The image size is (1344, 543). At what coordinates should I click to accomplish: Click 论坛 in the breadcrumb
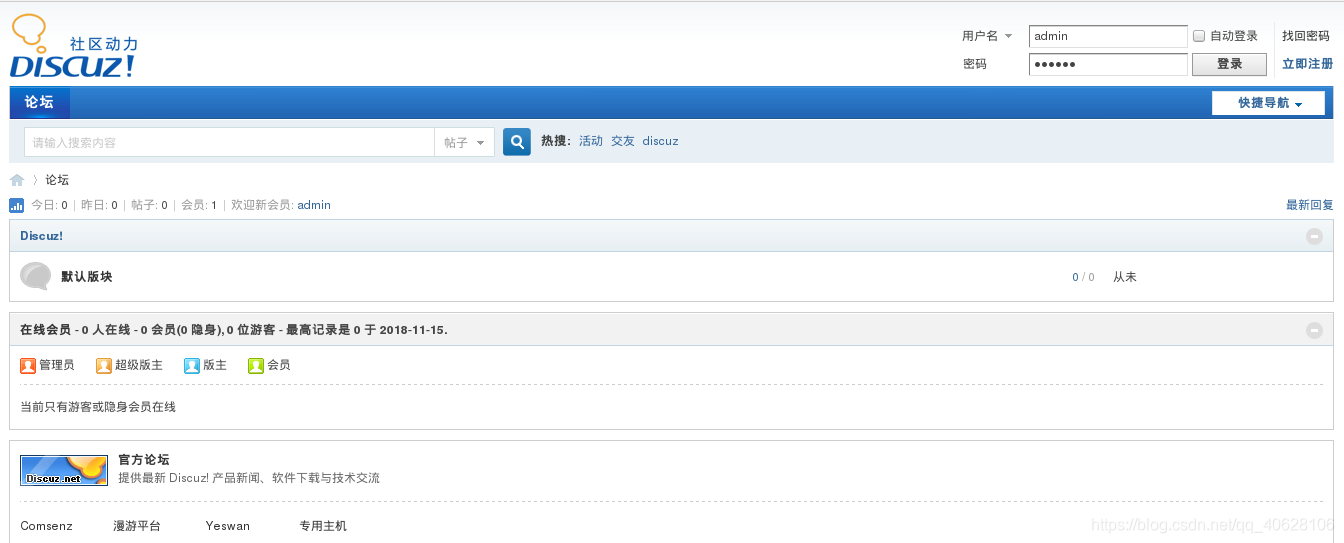[x=57, y=180]
